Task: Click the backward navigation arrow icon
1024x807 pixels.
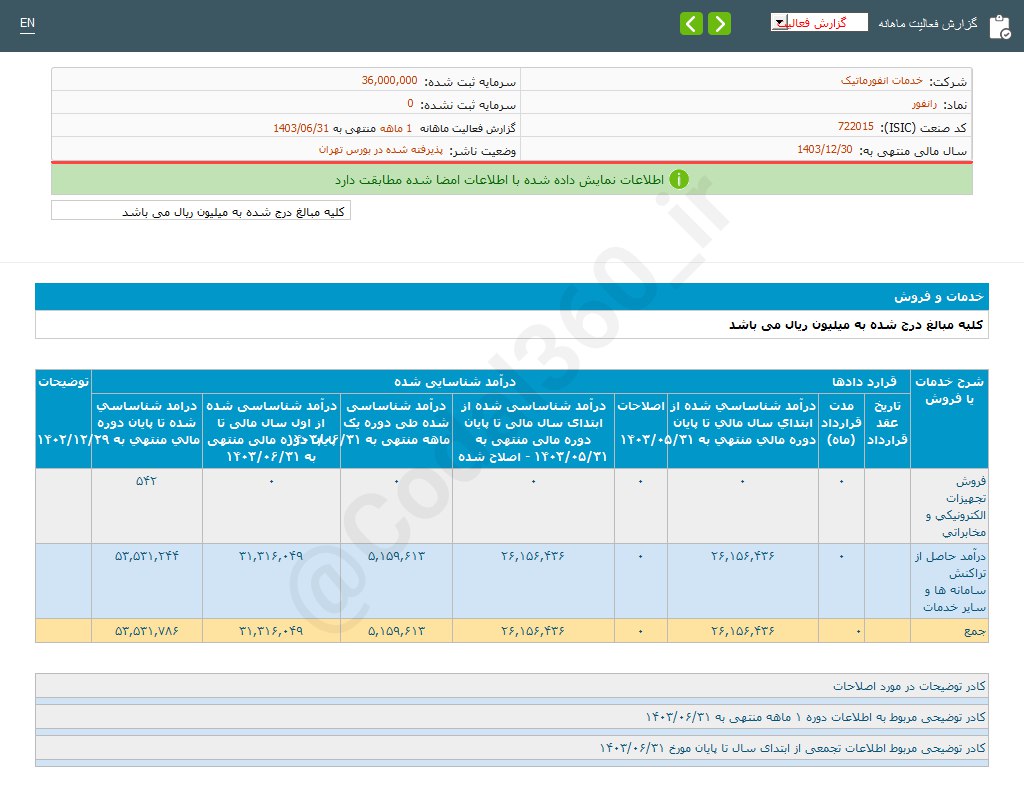Action: click(691, 22)
